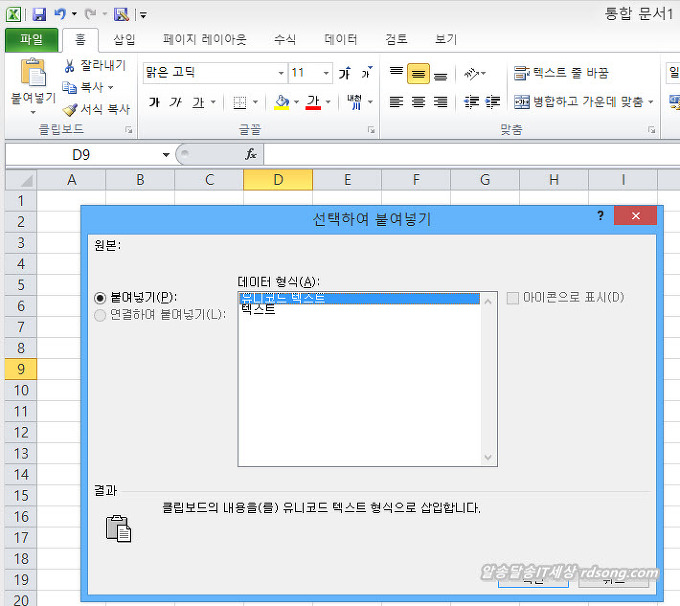680x606 pixels.
Task: Select the 붙여넣기(P) radio button
Action: (x=99, y=297)
